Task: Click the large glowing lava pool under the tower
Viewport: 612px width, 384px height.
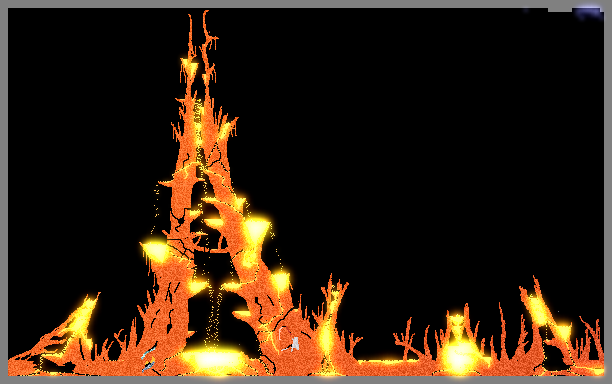Action: [x=213, y=359]
